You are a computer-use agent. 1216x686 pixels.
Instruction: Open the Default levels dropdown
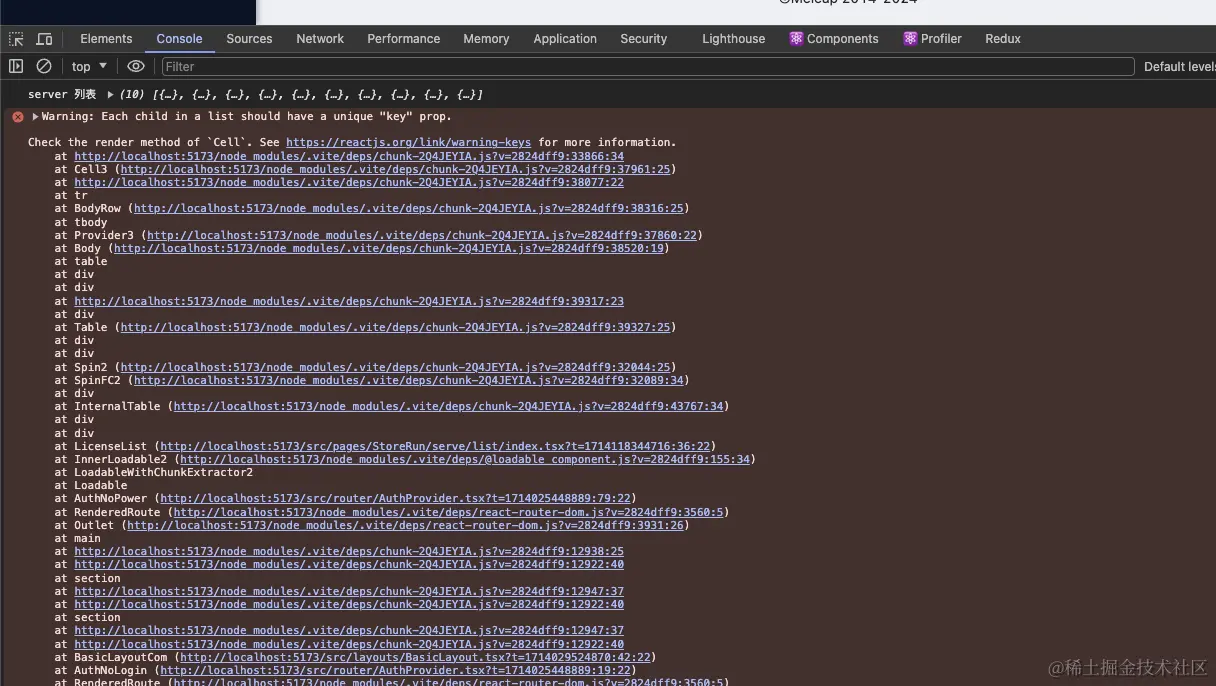click(1179, 66)
